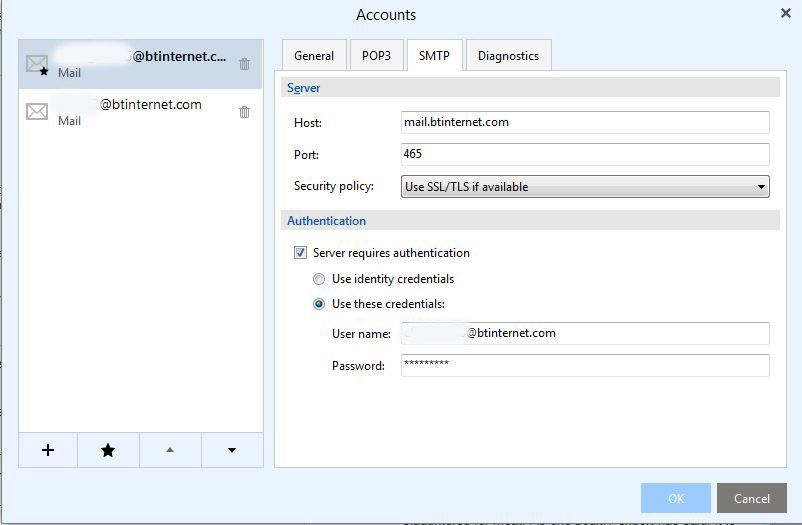Toggle Server requires authentication checkbox

(x=300, y=253)
